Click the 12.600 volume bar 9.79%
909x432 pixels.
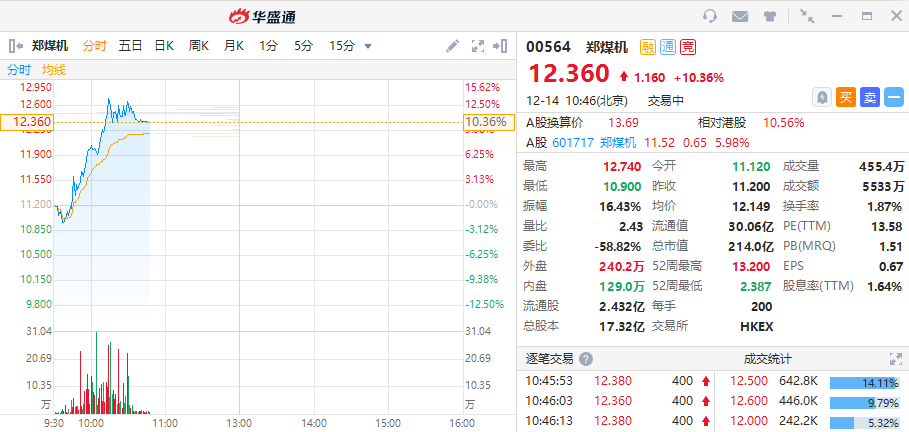864,402
